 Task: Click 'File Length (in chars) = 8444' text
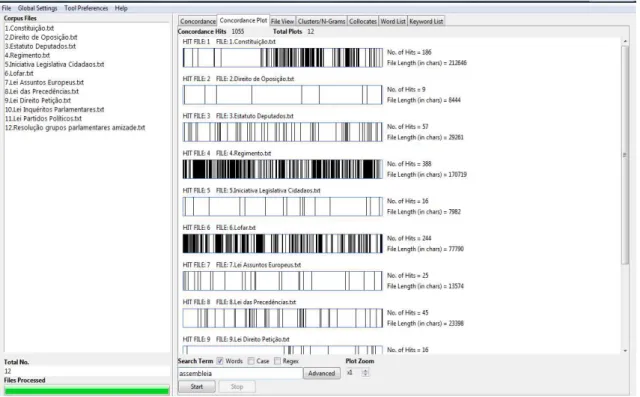click(424, 100)
